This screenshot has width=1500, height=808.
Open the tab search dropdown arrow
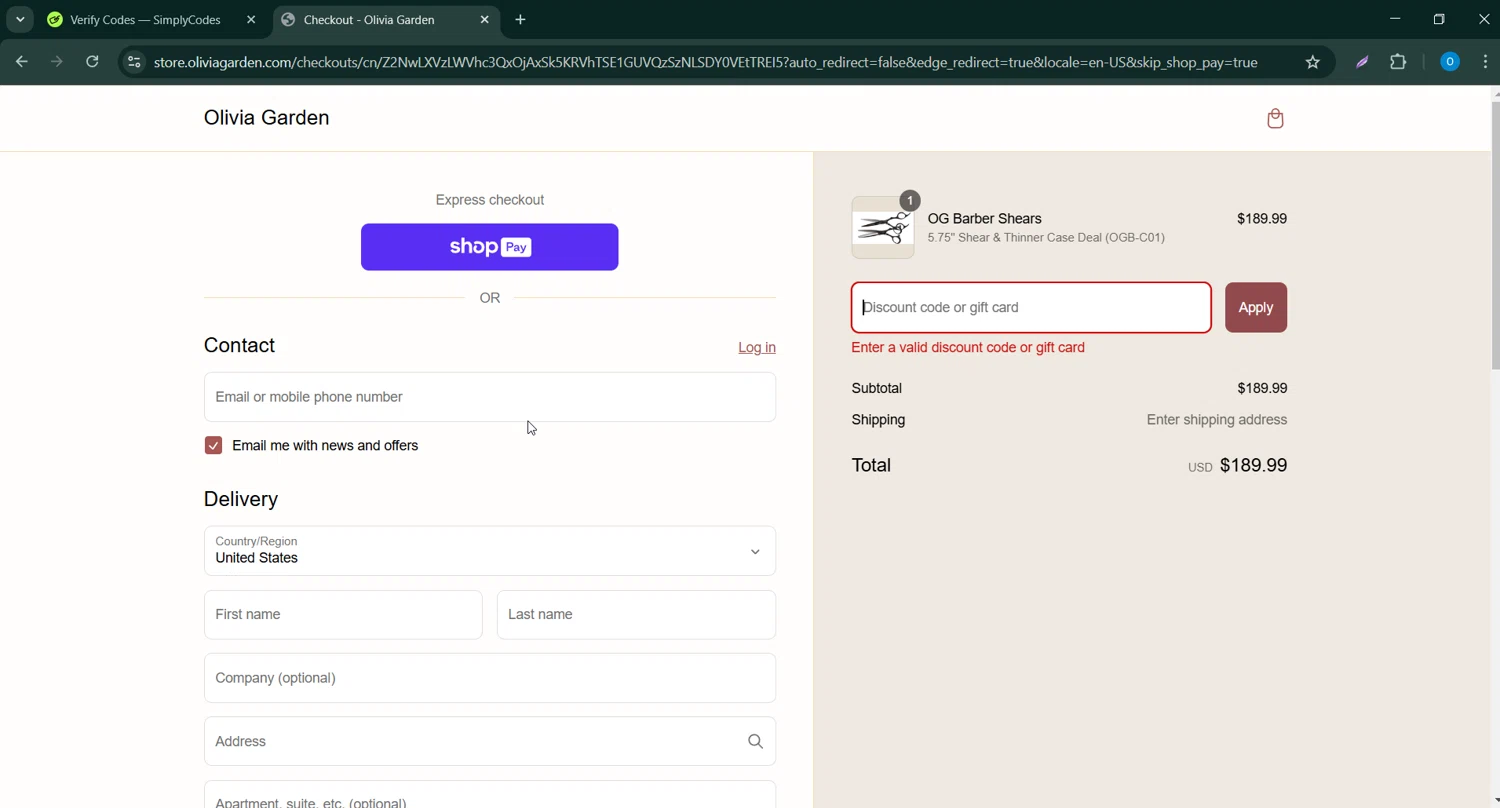click(20, 19)
